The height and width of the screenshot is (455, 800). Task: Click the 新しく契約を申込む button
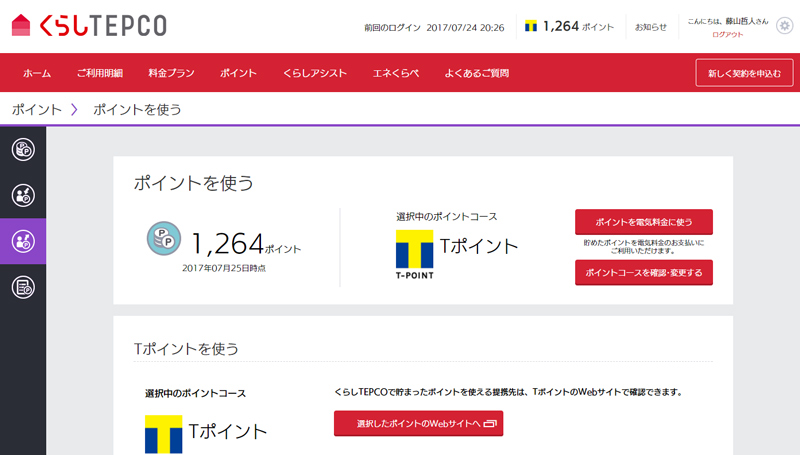(744, 73)
